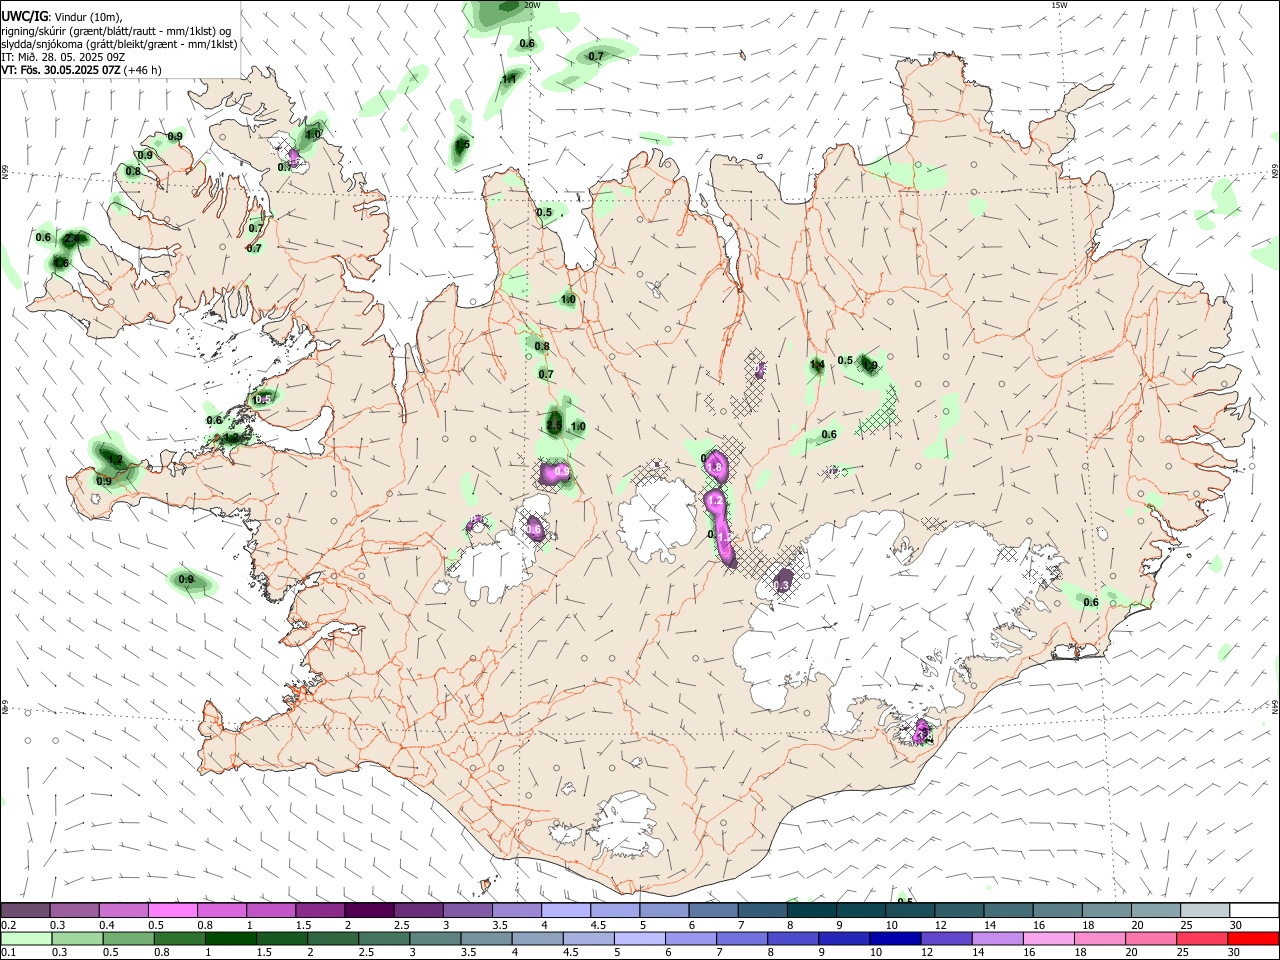
Task: Pick the 3 violet swatch in the upper snow scale
Action: pyautogui.click(x=467, y=911)
